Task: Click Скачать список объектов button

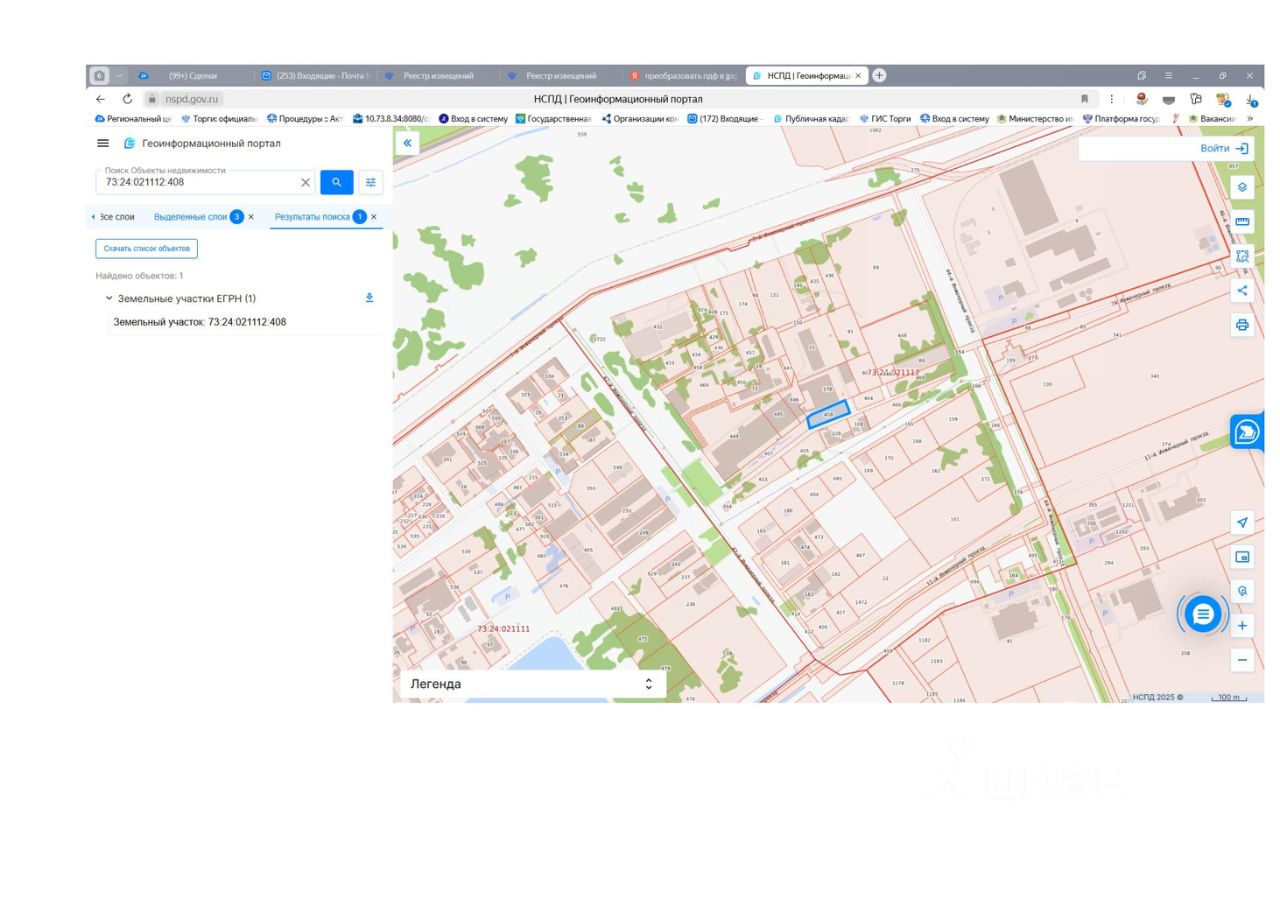Action: (x=147, y=248)
